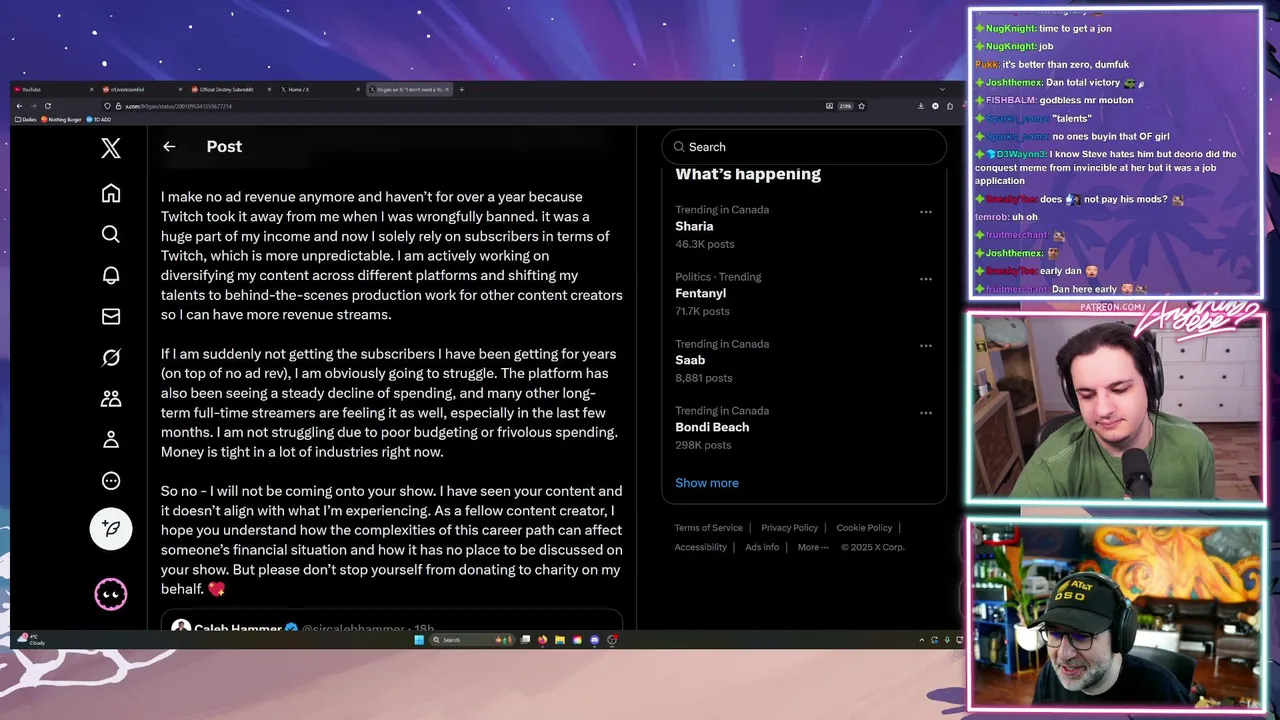Viewport: 1280px width, 720px height.
Task: Open a new browser tab
Action: click(x=461, y=89)
